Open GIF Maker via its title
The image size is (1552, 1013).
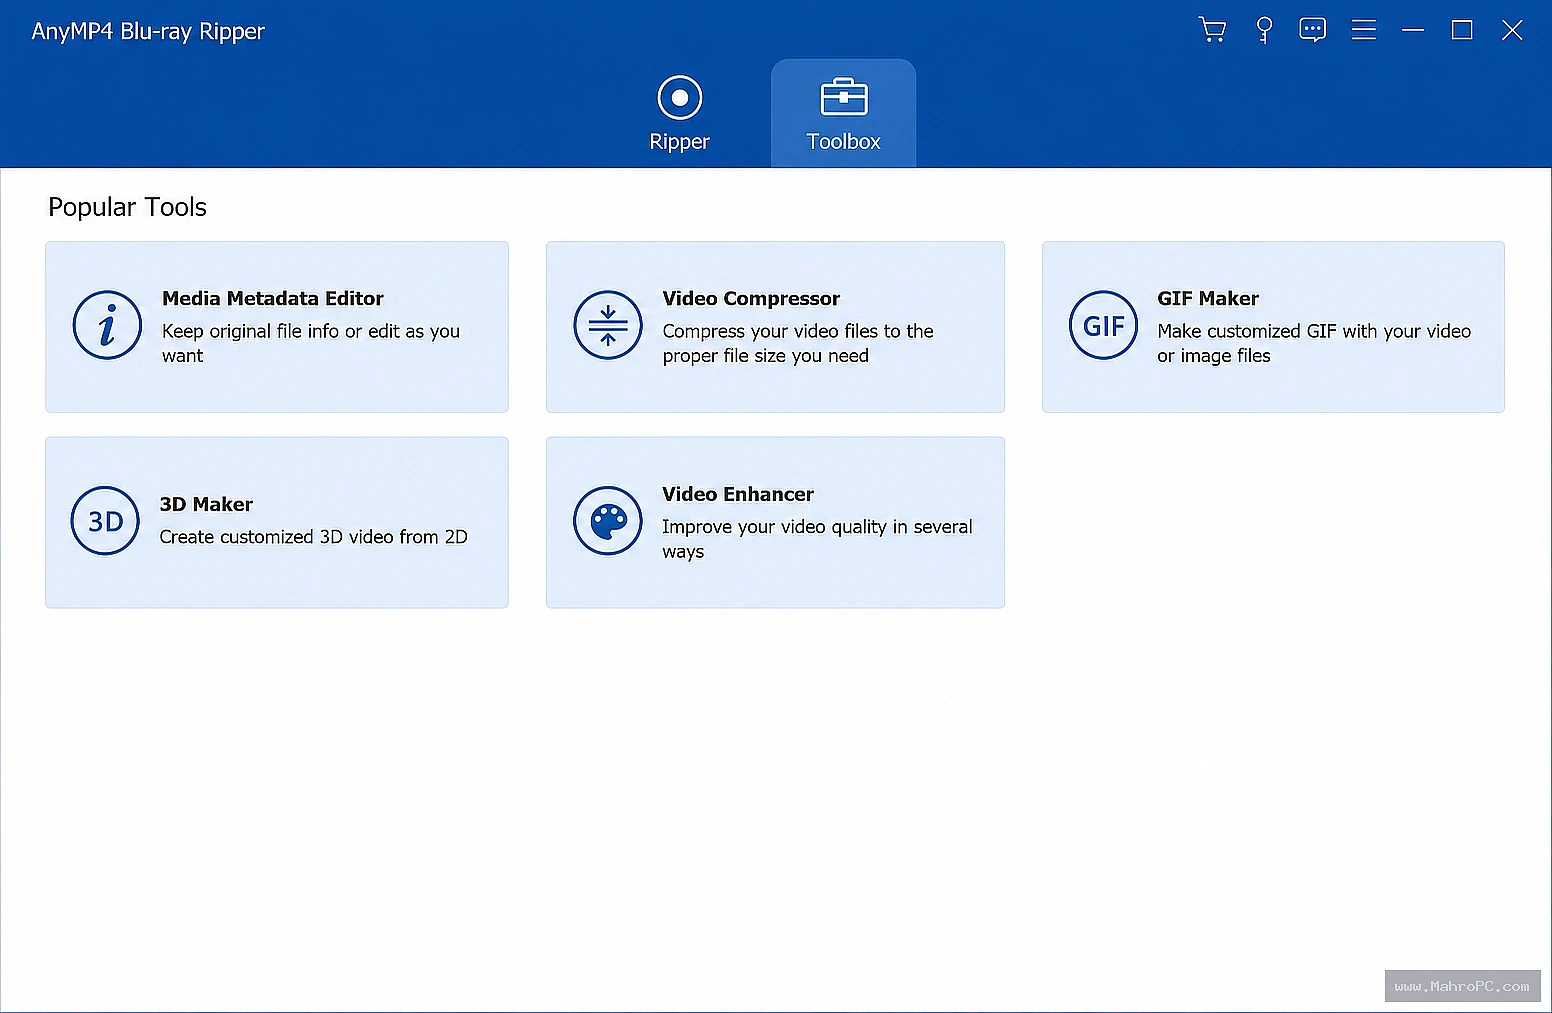pyautogui.click(x=1208, y=298)
